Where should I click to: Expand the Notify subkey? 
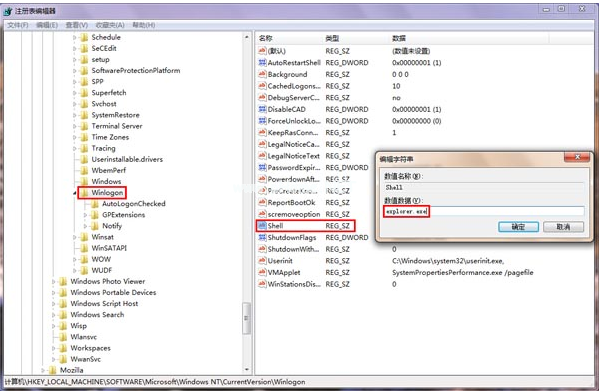coord(86,226)
